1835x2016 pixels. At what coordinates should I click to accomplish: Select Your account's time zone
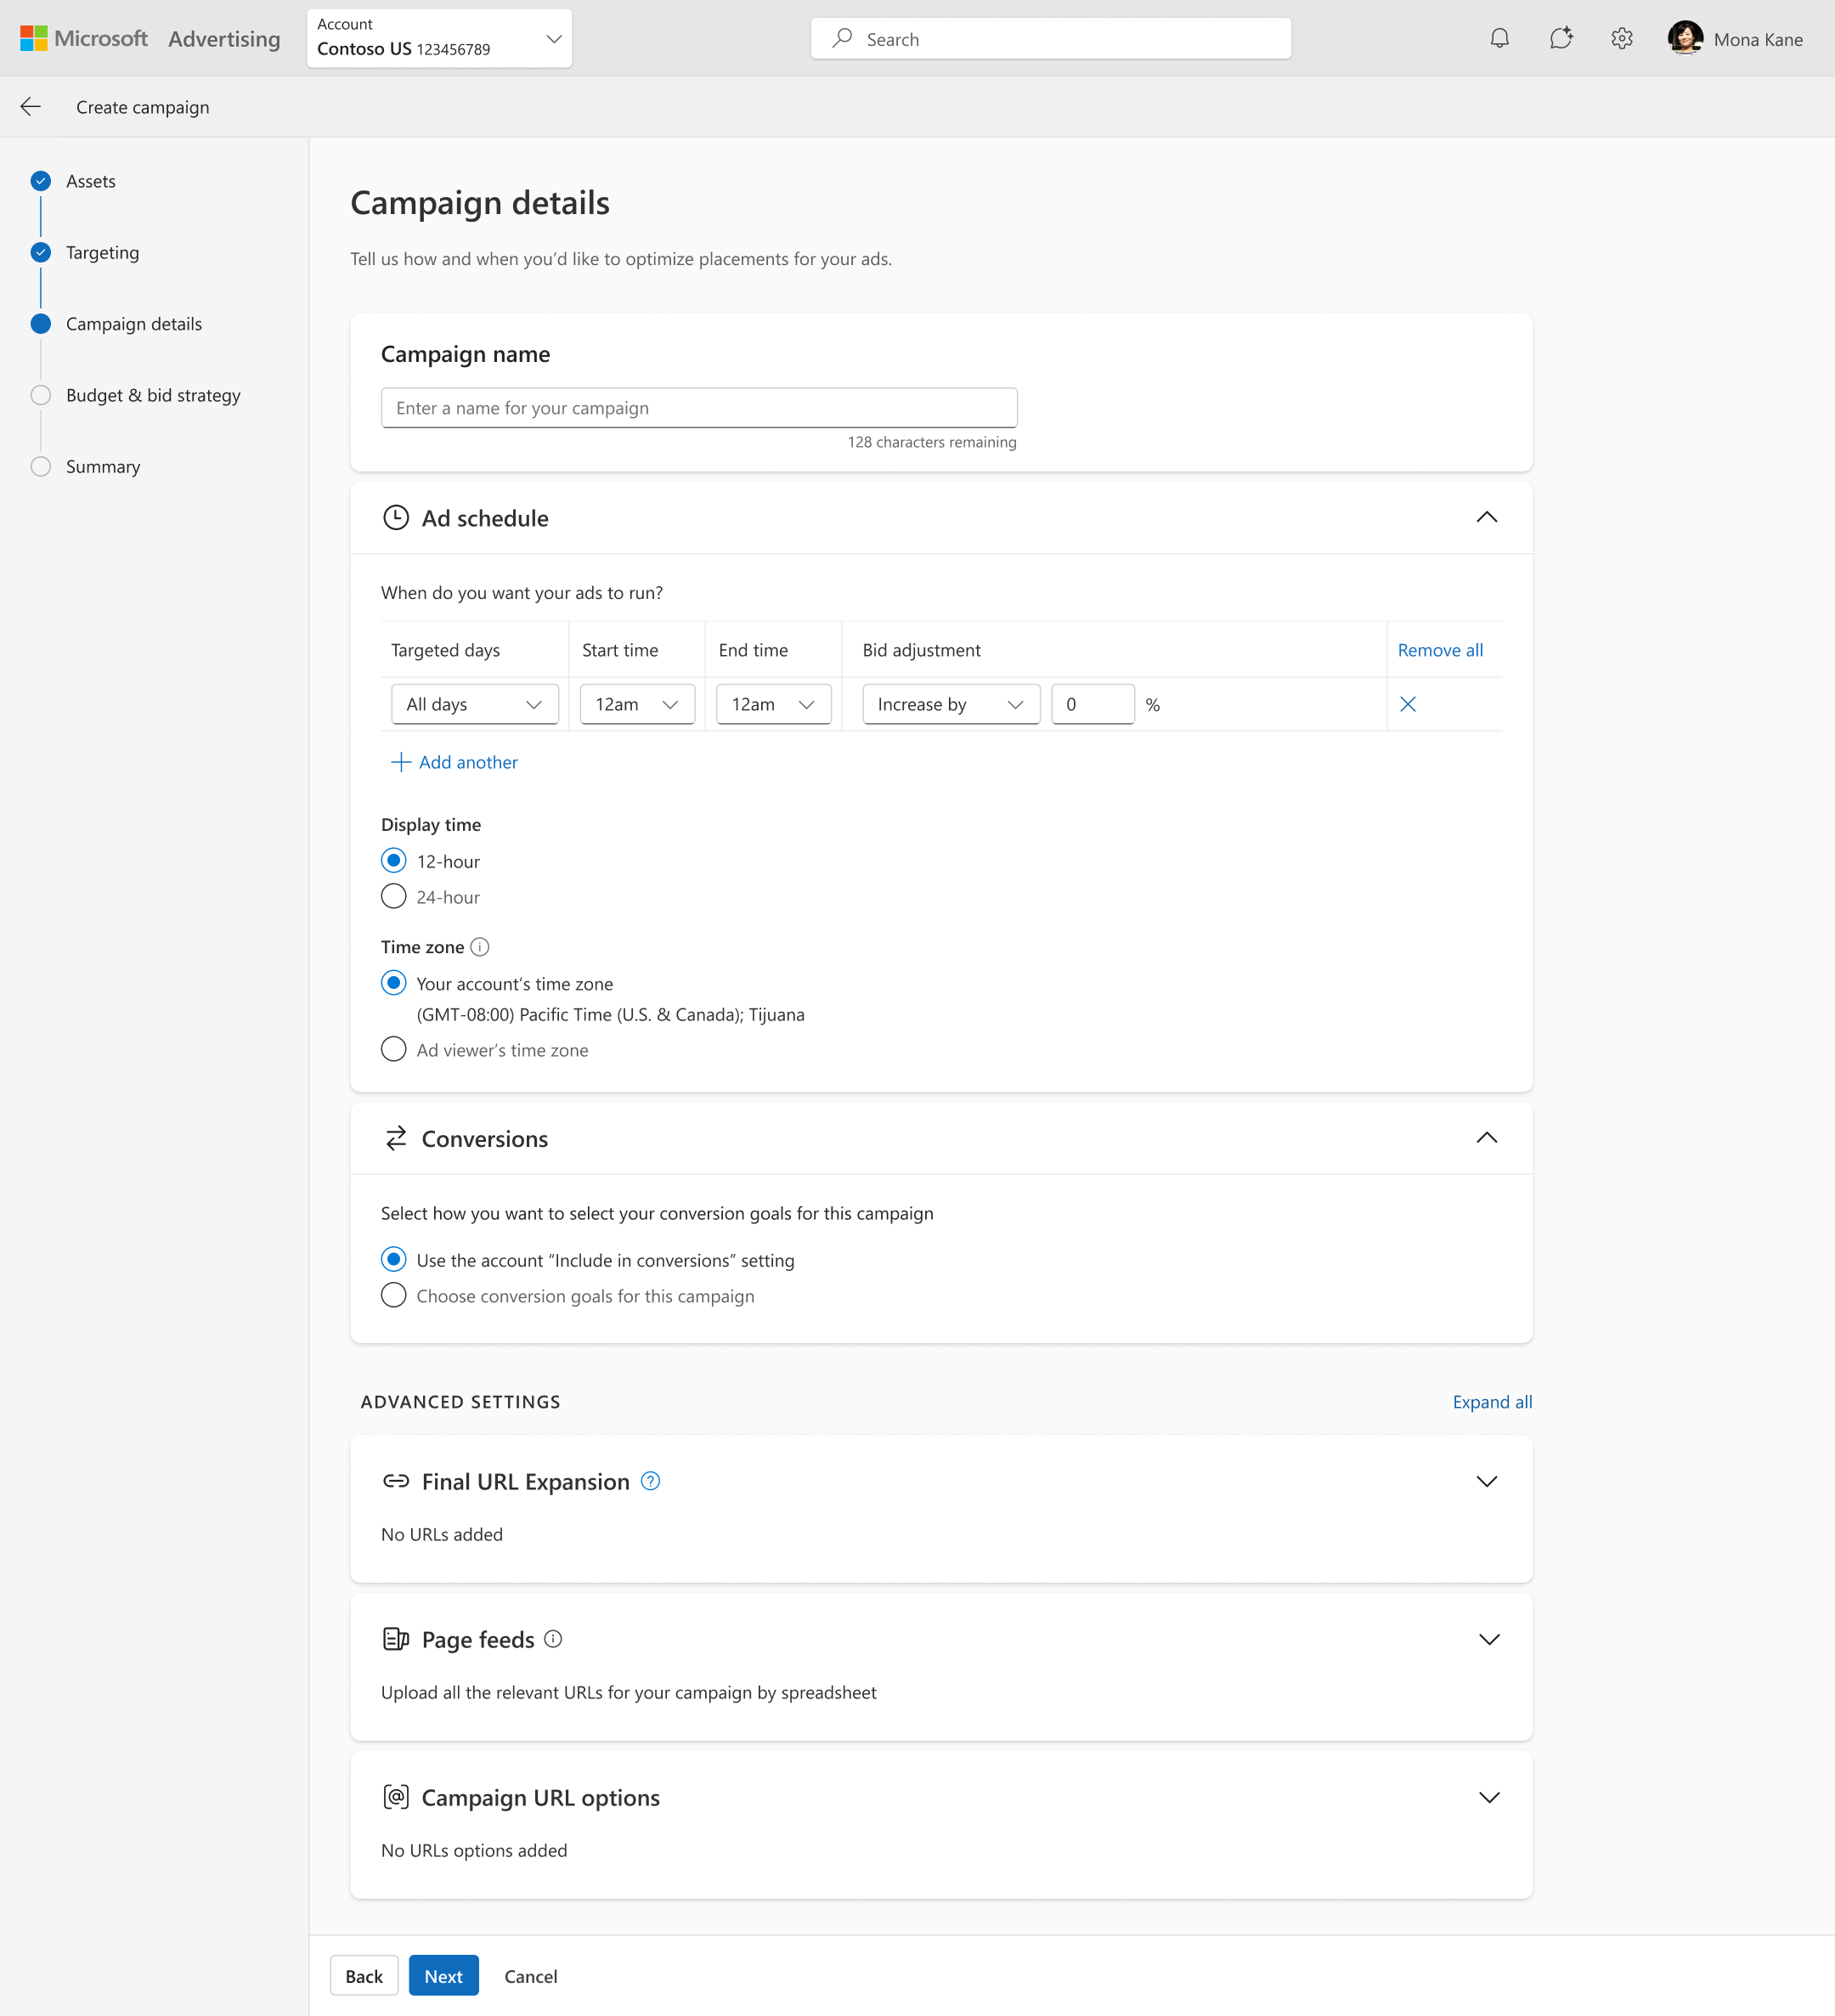pos(394,983)
